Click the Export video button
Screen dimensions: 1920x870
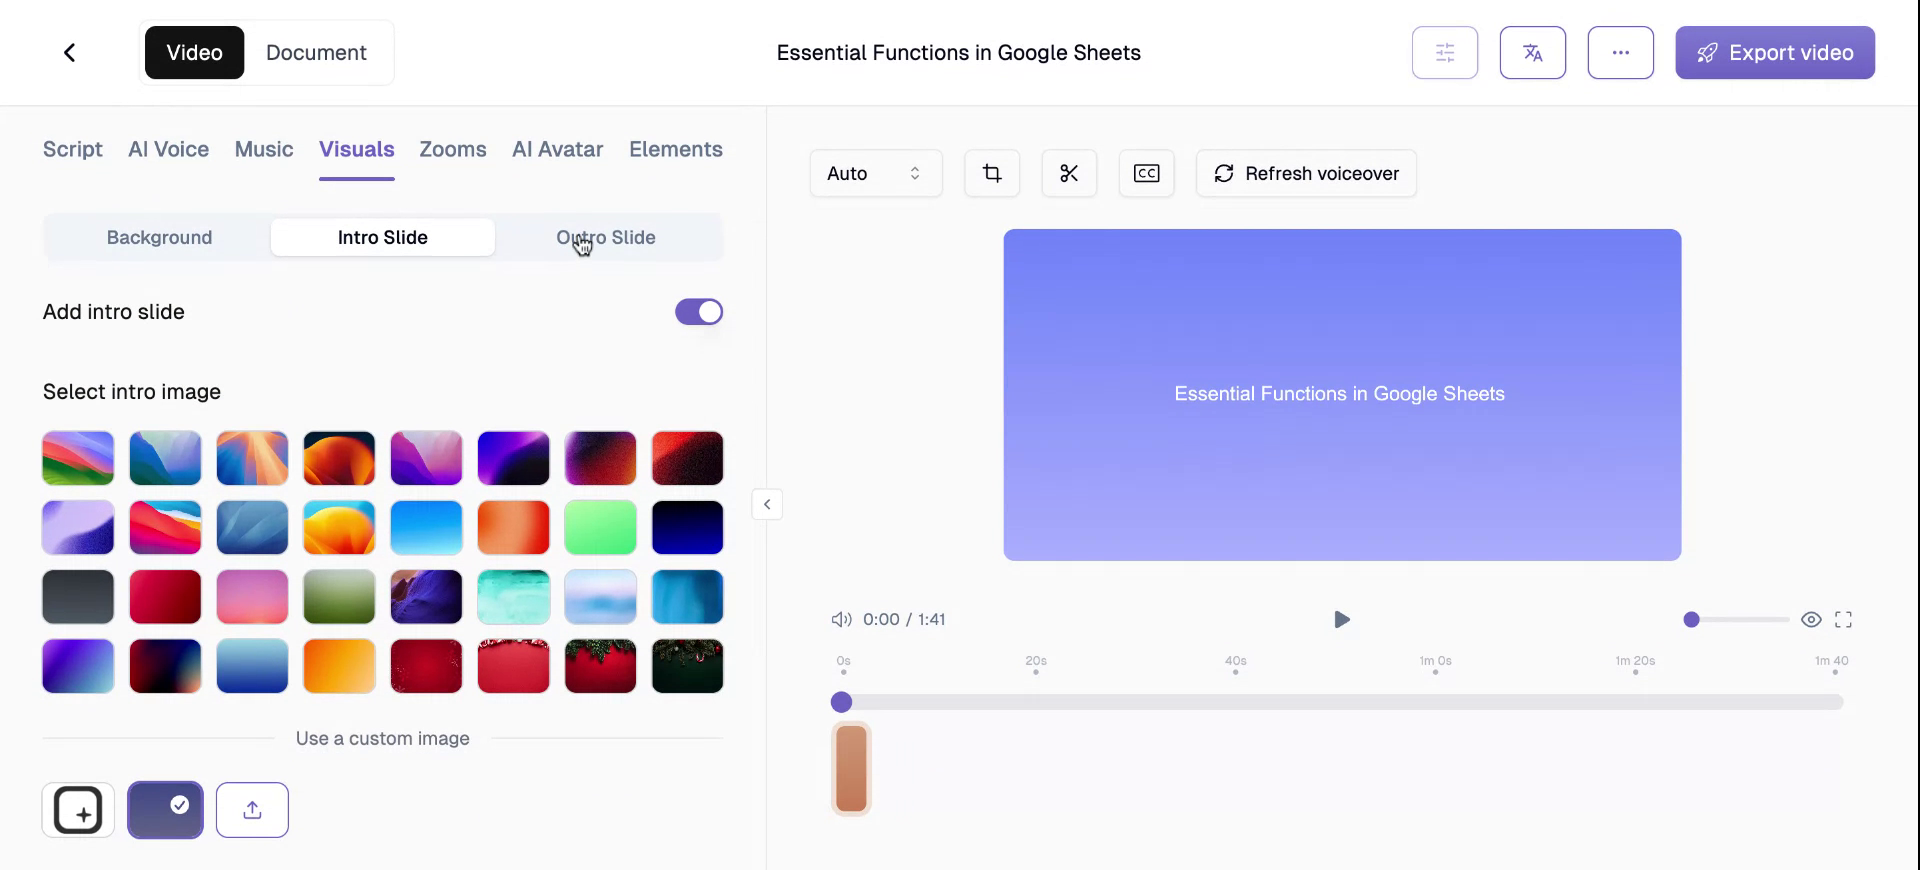(1775, 53)
